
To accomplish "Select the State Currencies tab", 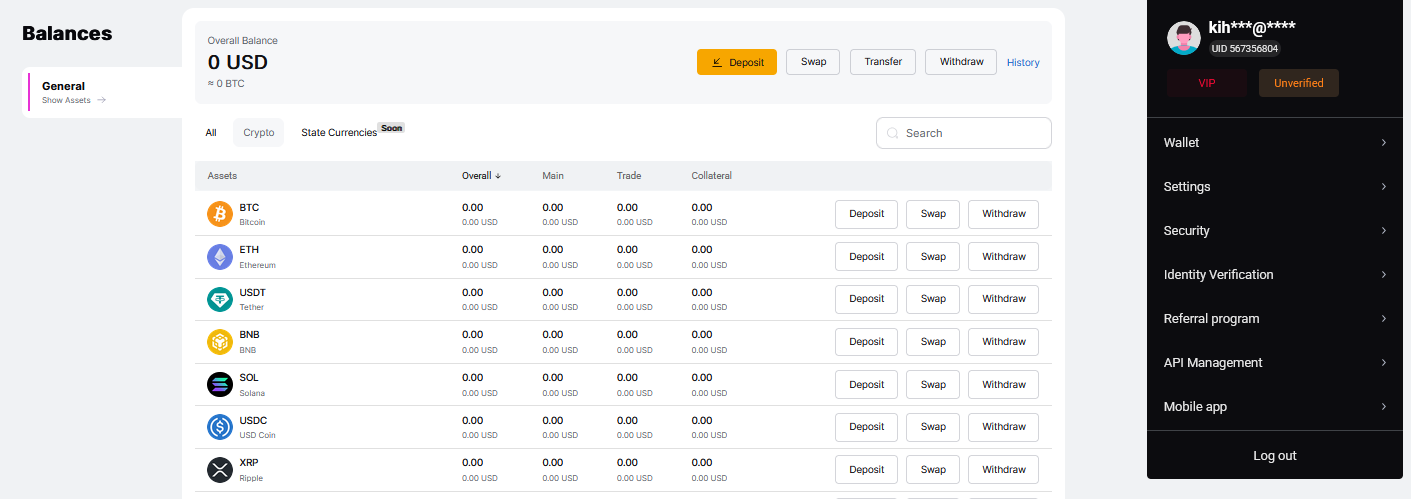I will point(339,133).
